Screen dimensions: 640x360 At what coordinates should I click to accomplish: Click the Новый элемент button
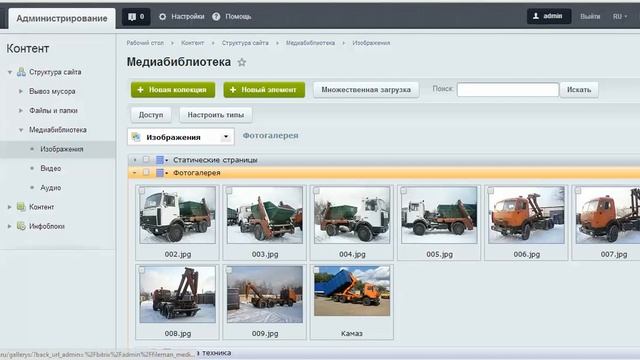(x=264, y=90)
